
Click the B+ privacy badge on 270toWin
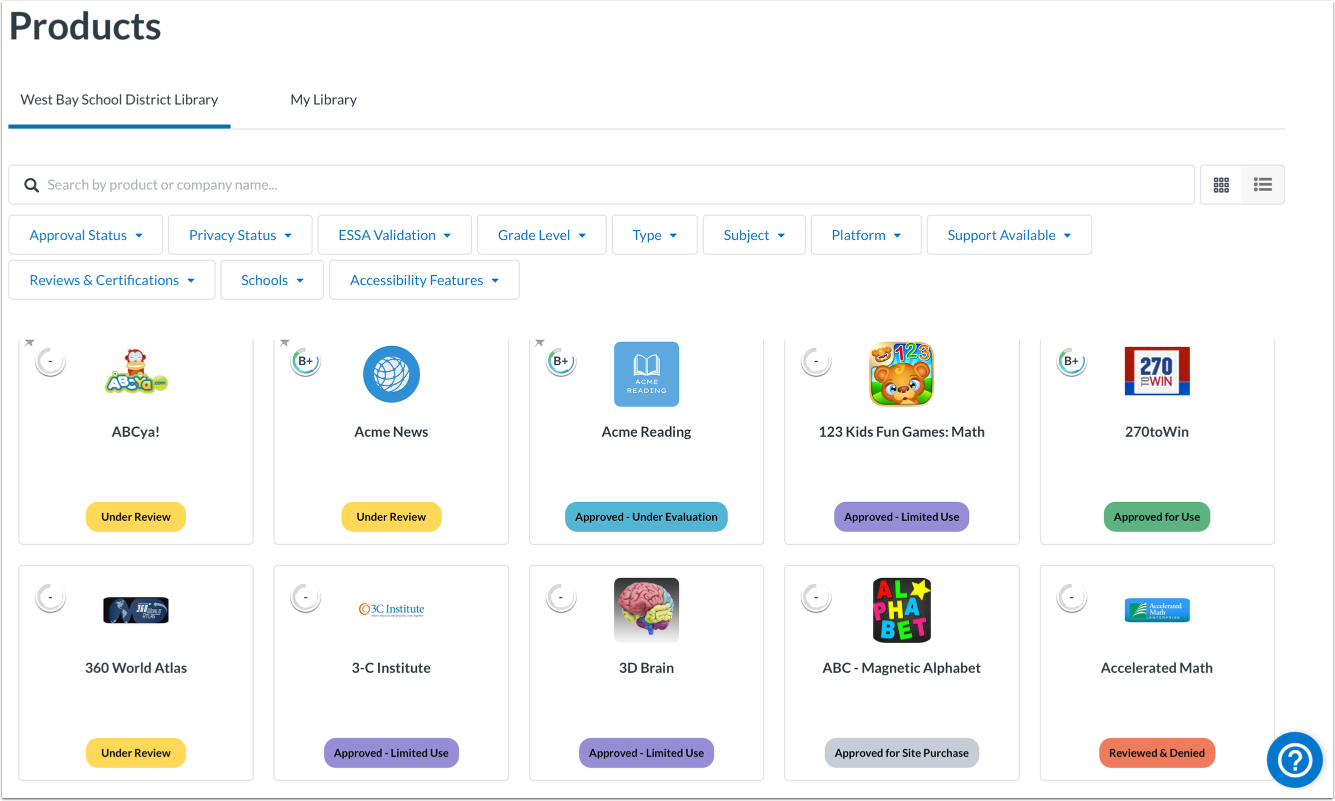tap(1072, 361)
